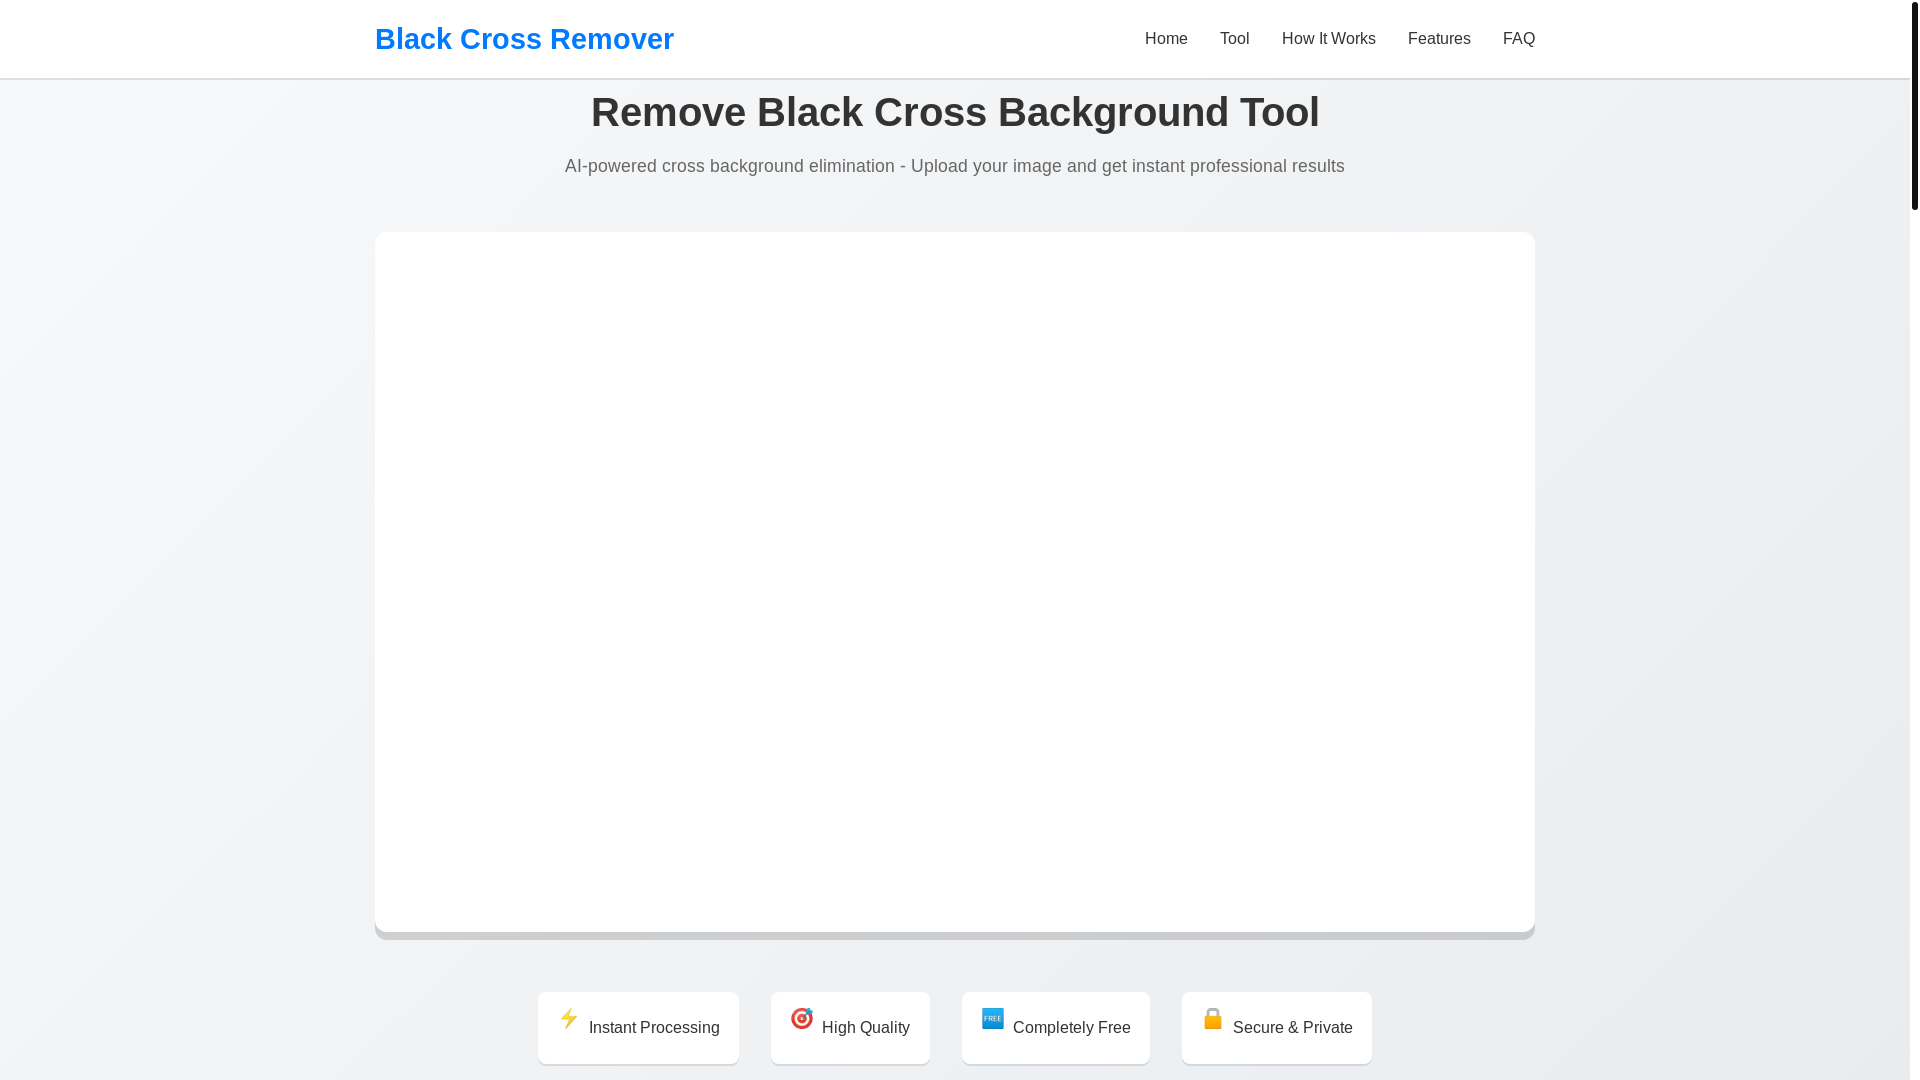Click the blue FREE badge icon
This screenshot has width=1920, height=1080.
tap(993, 1018)
